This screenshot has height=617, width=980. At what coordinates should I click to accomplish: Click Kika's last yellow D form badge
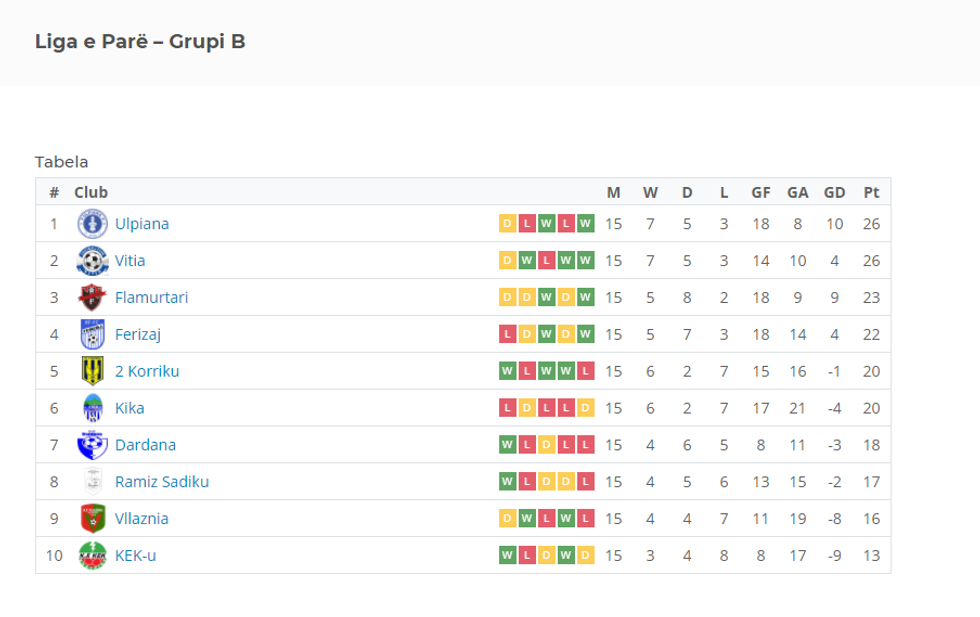[586, 408]
